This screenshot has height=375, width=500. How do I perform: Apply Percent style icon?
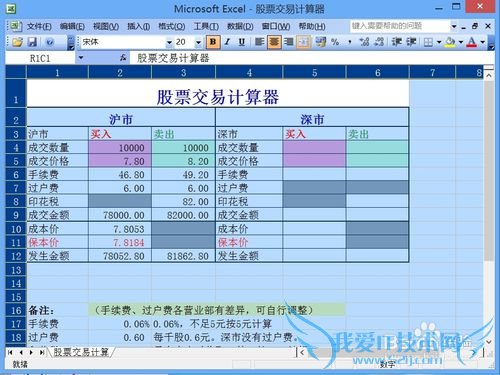(x=335, y=42)
